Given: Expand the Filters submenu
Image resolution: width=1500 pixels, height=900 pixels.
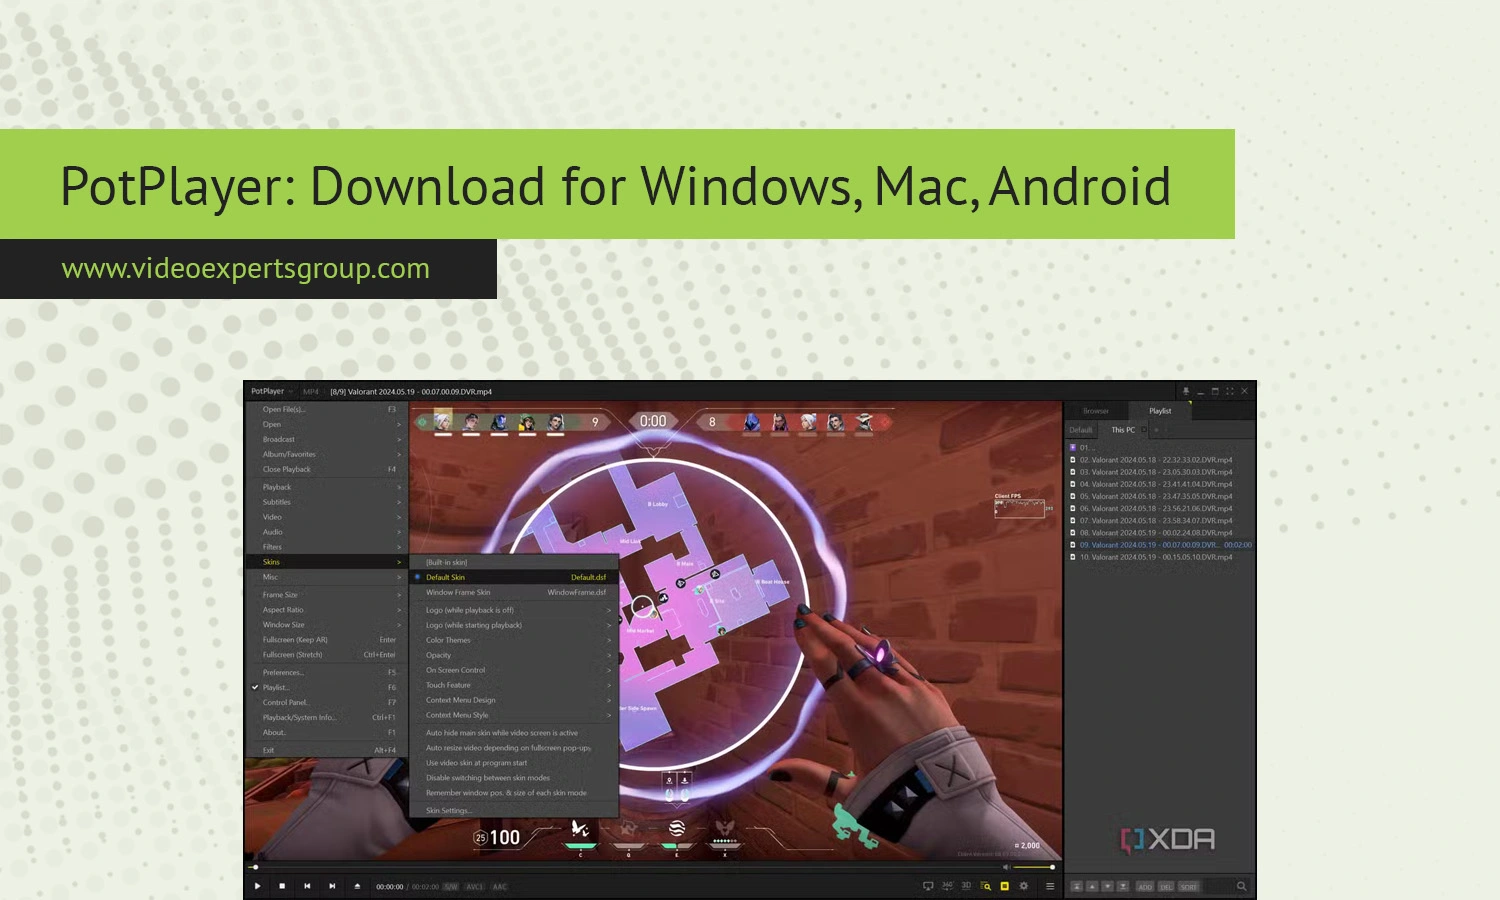Looking at the screenshot, I should [x=328, y=547].
